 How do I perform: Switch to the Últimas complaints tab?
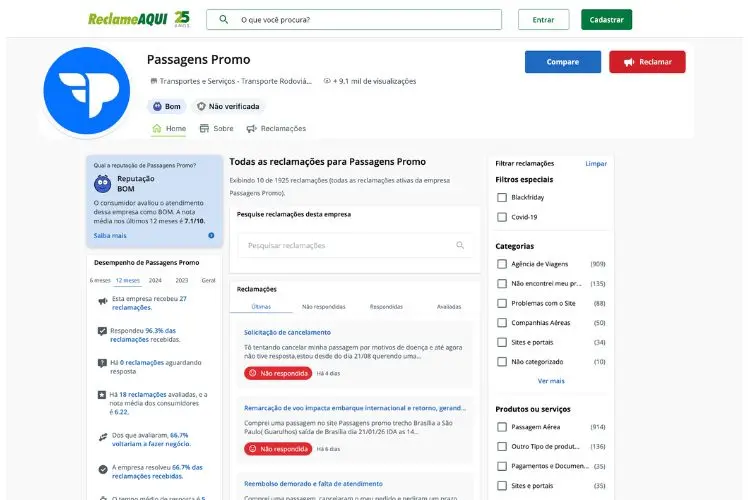[261, 306]
